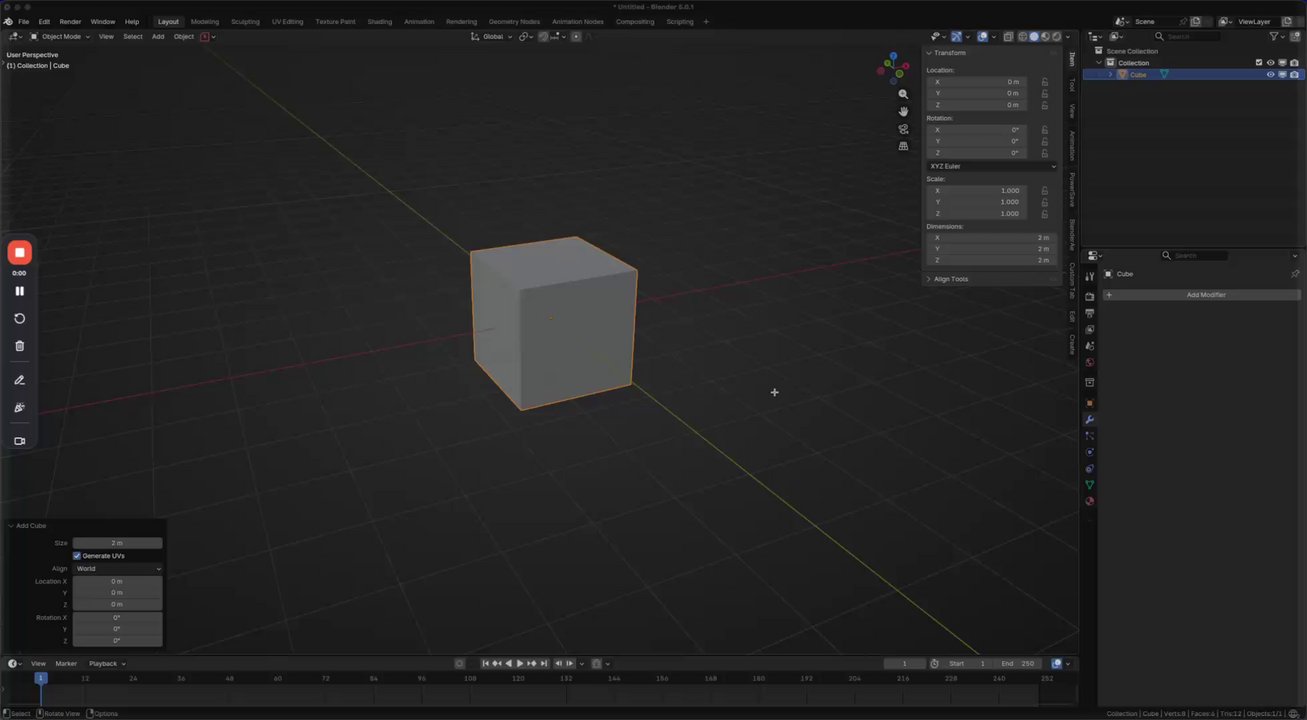Click the hand pan icon in the viewport
This screenshot has width=1307, height=720.
pos(903,111)
